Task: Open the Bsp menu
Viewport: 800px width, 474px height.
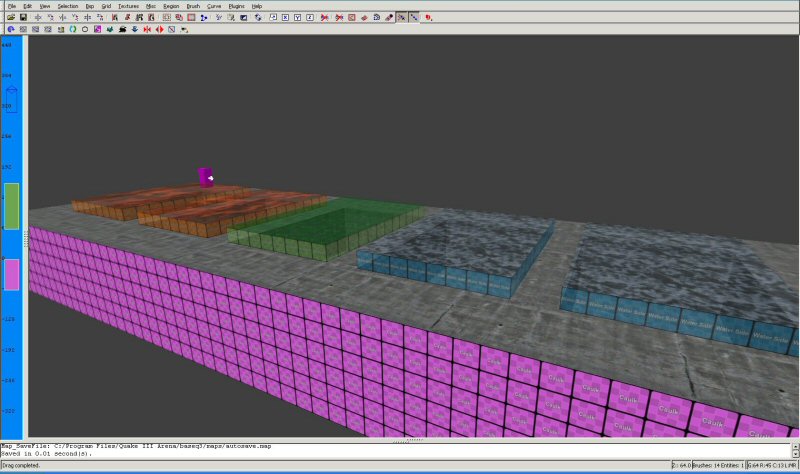Action: pyautogui.click(x=90, y=6)
